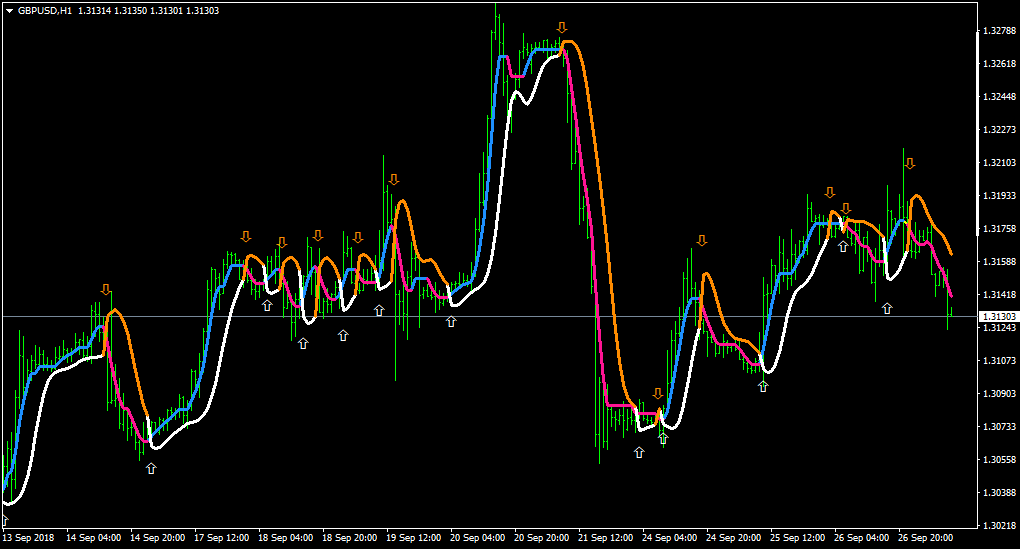Click the orange sell arrow above 24 Sep 20:00

(x=701, y=241)
